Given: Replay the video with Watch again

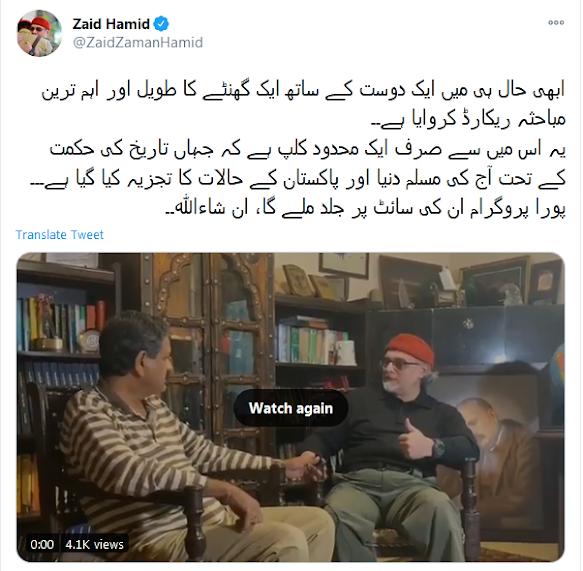Looking at the screenshot, I should click(x=291, y=408).
